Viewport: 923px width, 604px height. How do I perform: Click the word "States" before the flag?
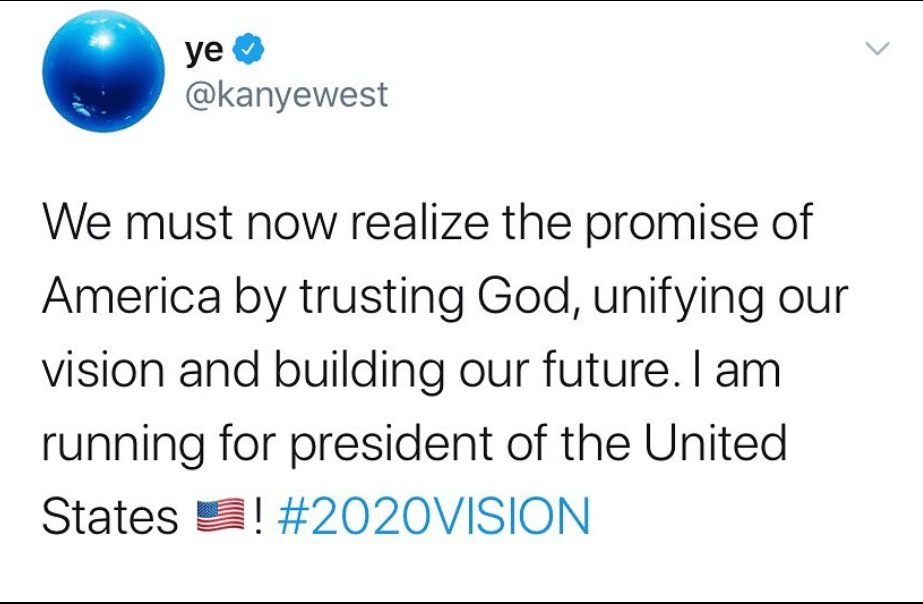pos(110,517)
